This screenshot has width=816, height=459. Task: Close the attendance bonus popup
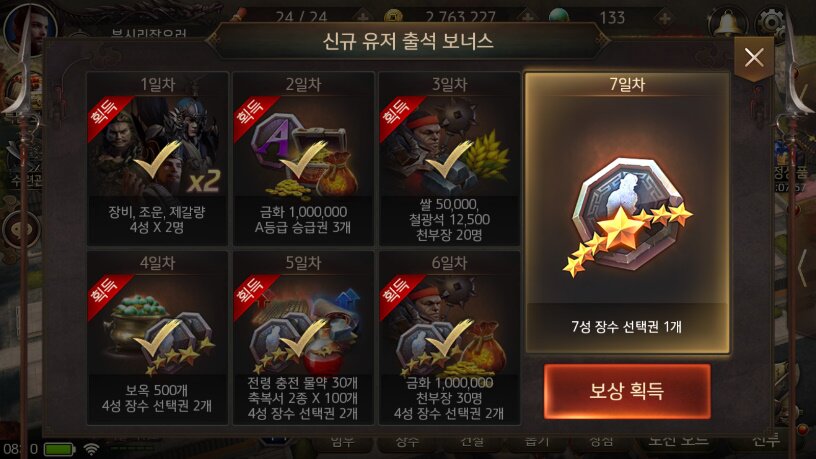[x=754, y=57]
